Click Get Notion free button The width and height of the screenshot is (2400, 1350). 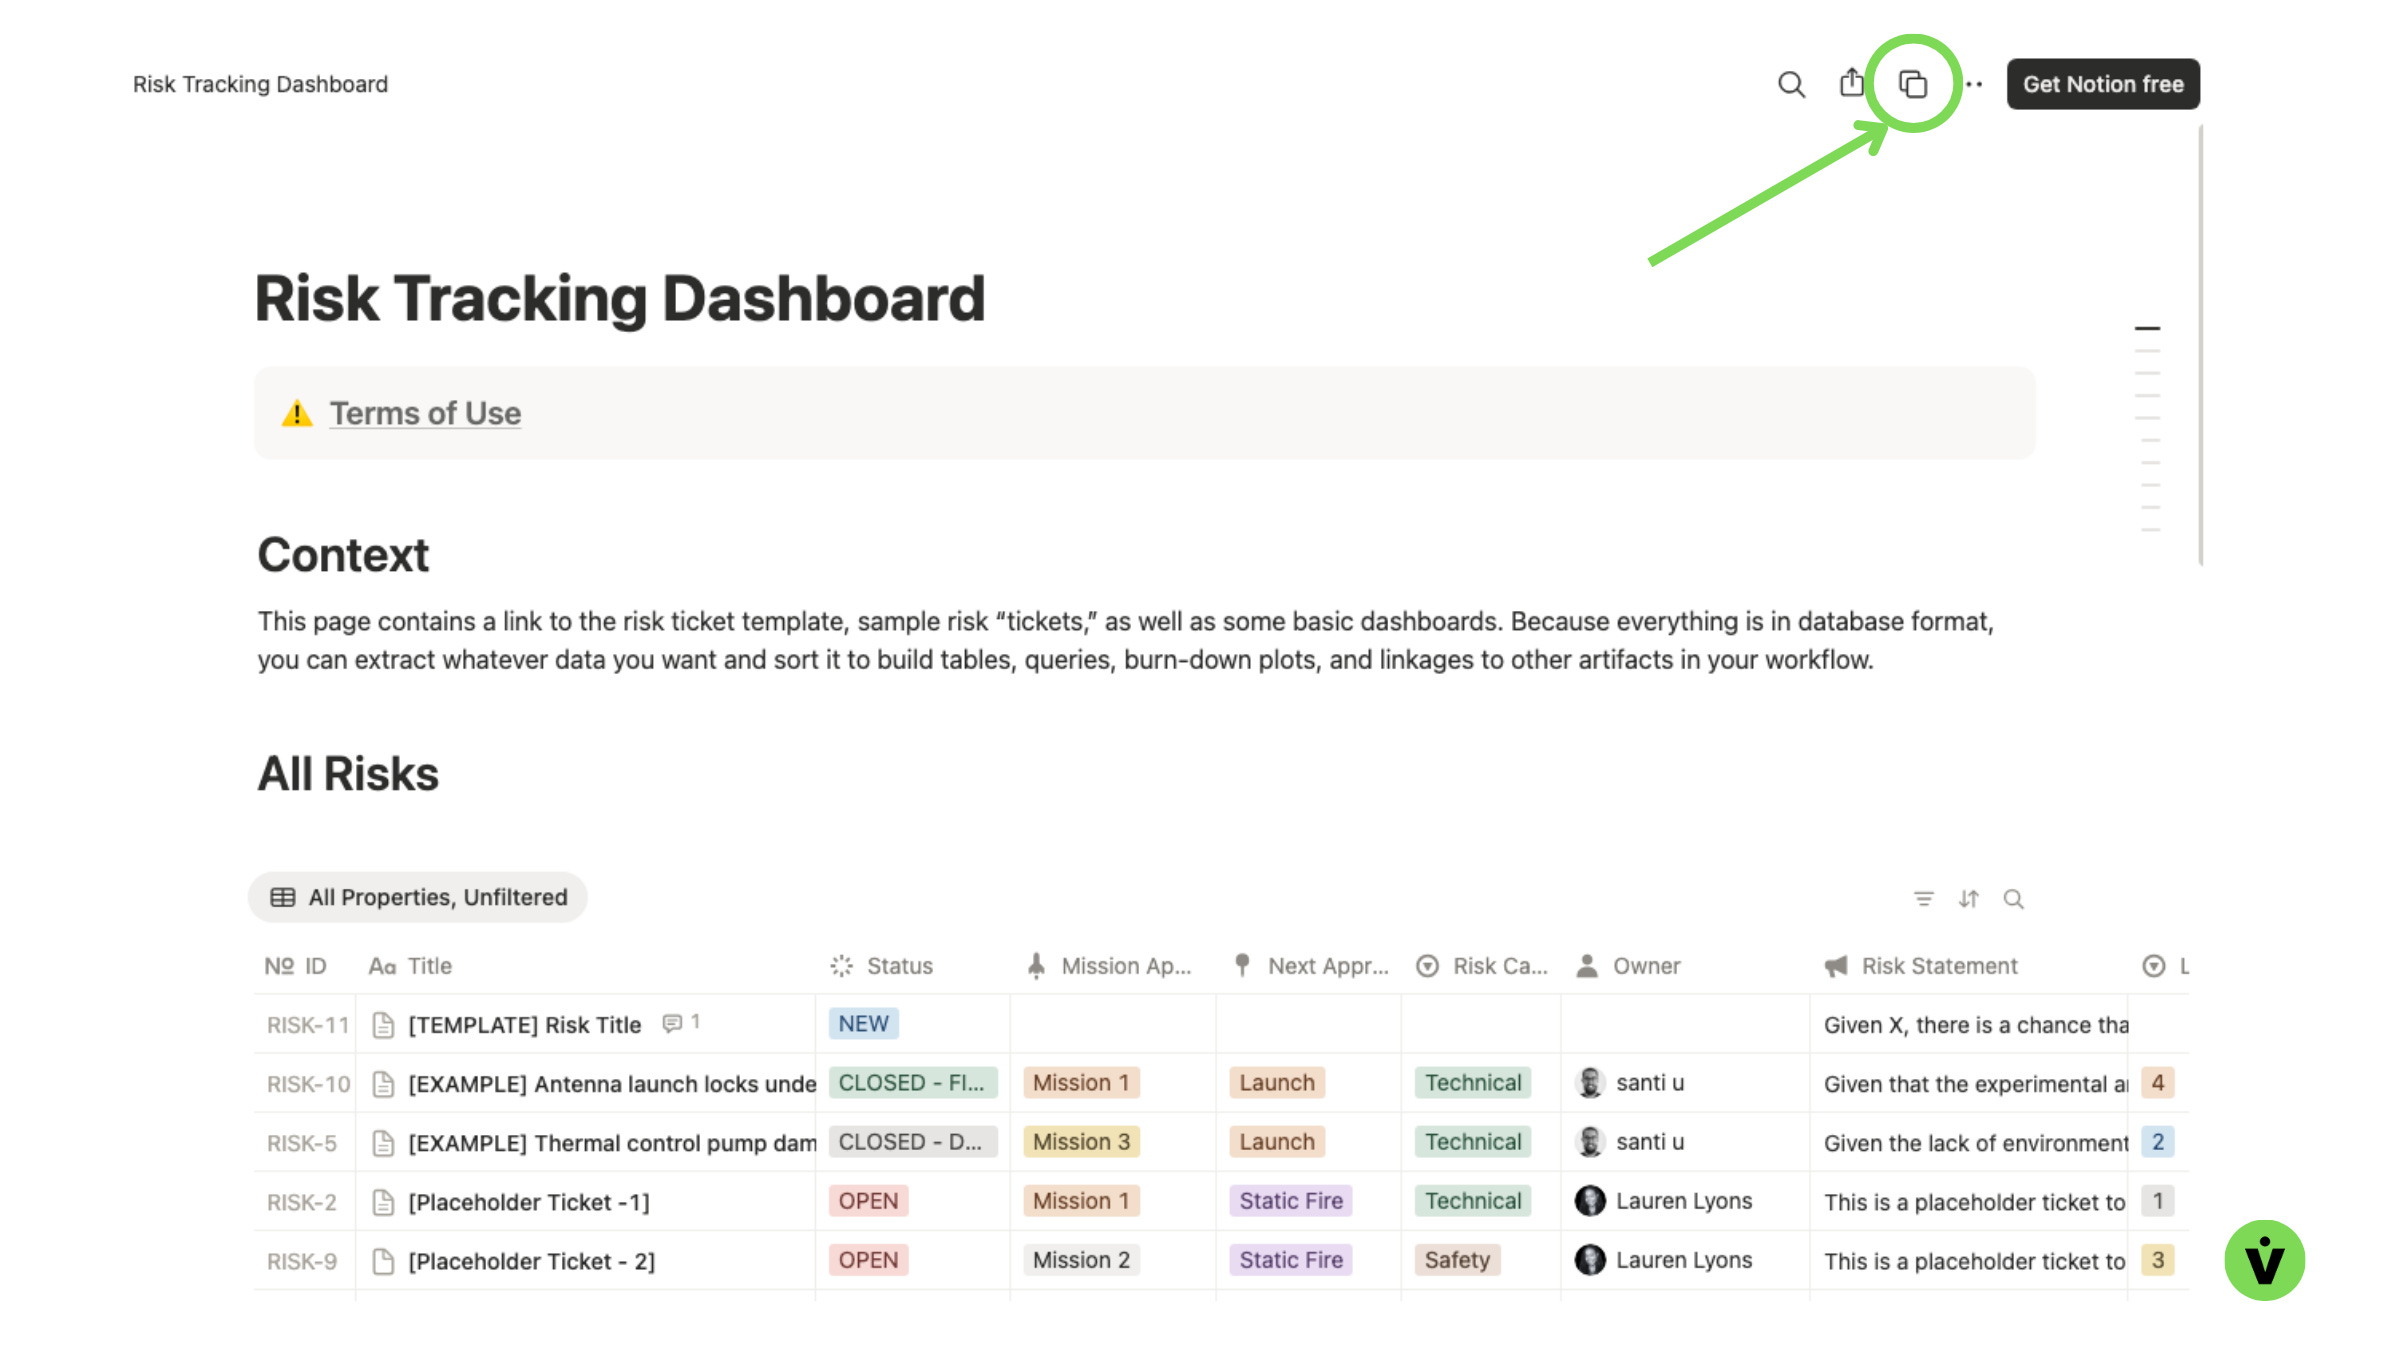[x=2102, y=84]
